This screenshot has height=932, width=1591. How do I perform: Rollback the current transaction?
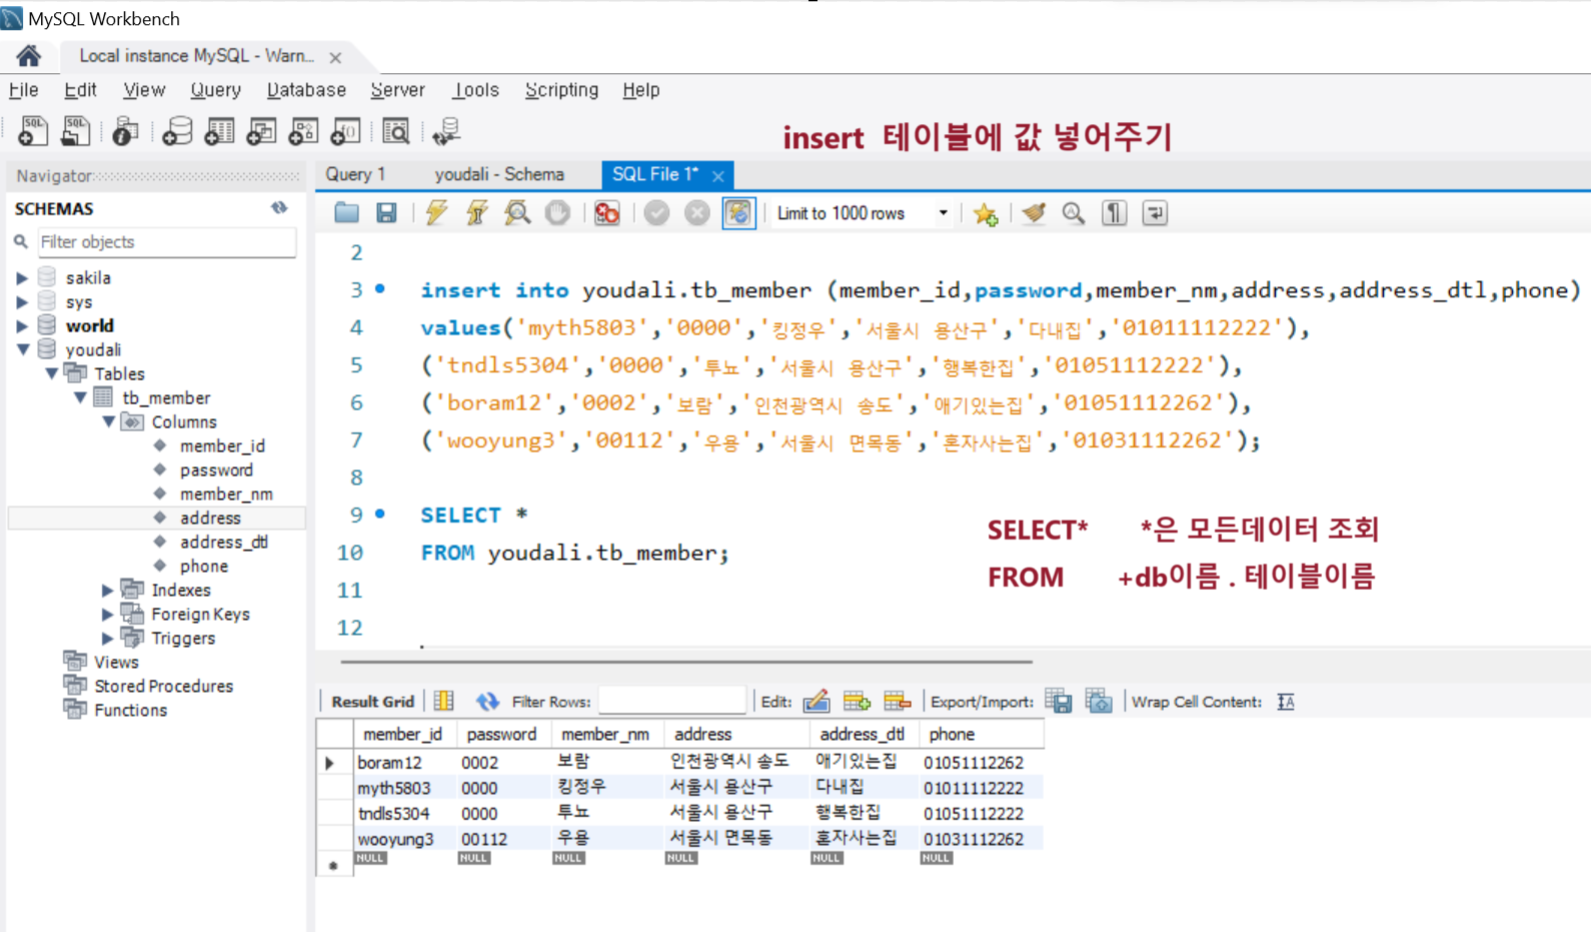(x=697, y=213)
